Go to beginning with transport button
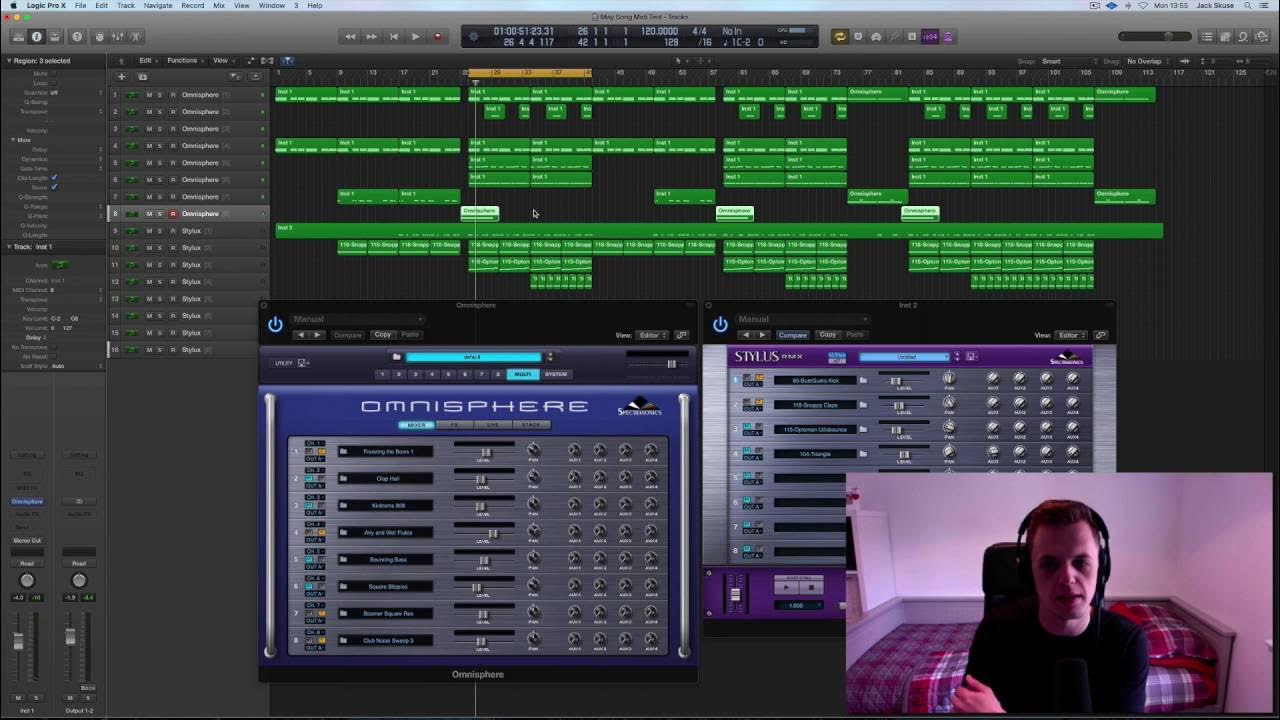Screen dimensions: 1280x720 pos(393,37)
